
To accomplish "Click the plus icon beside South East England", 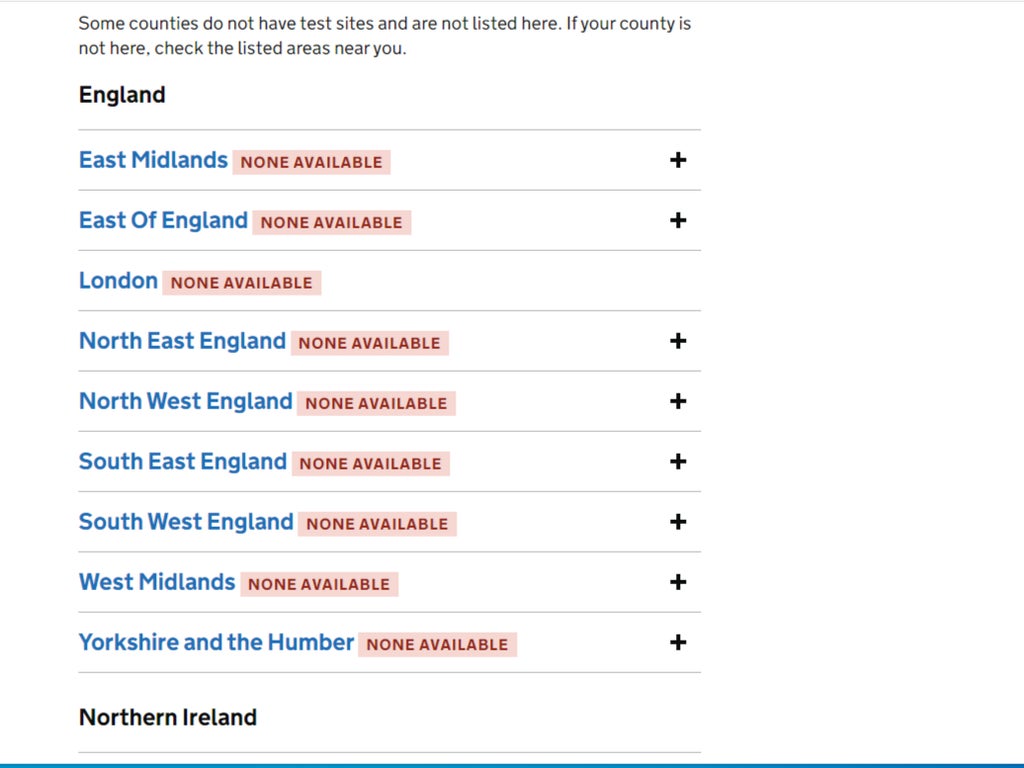I will coord(678,461).
